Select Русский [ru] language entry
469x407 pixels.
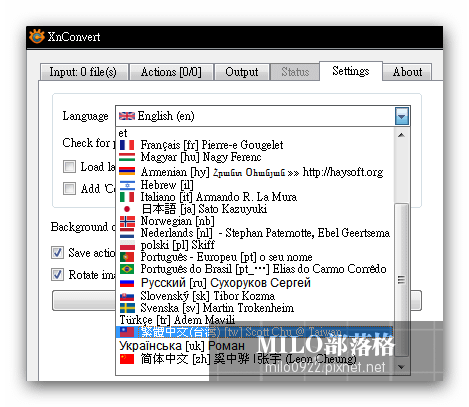pyautogui.click(x=255, y=283)
